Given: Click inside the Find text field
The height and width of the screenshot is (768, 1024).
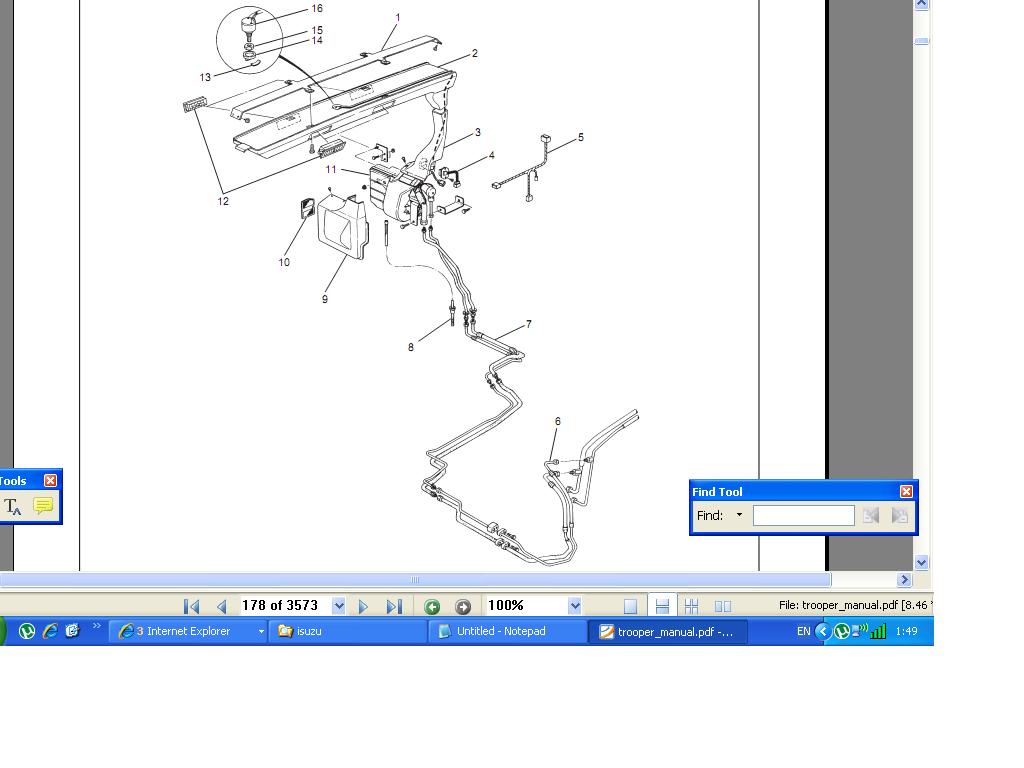Looking at the screenshot, I should 803,516.
